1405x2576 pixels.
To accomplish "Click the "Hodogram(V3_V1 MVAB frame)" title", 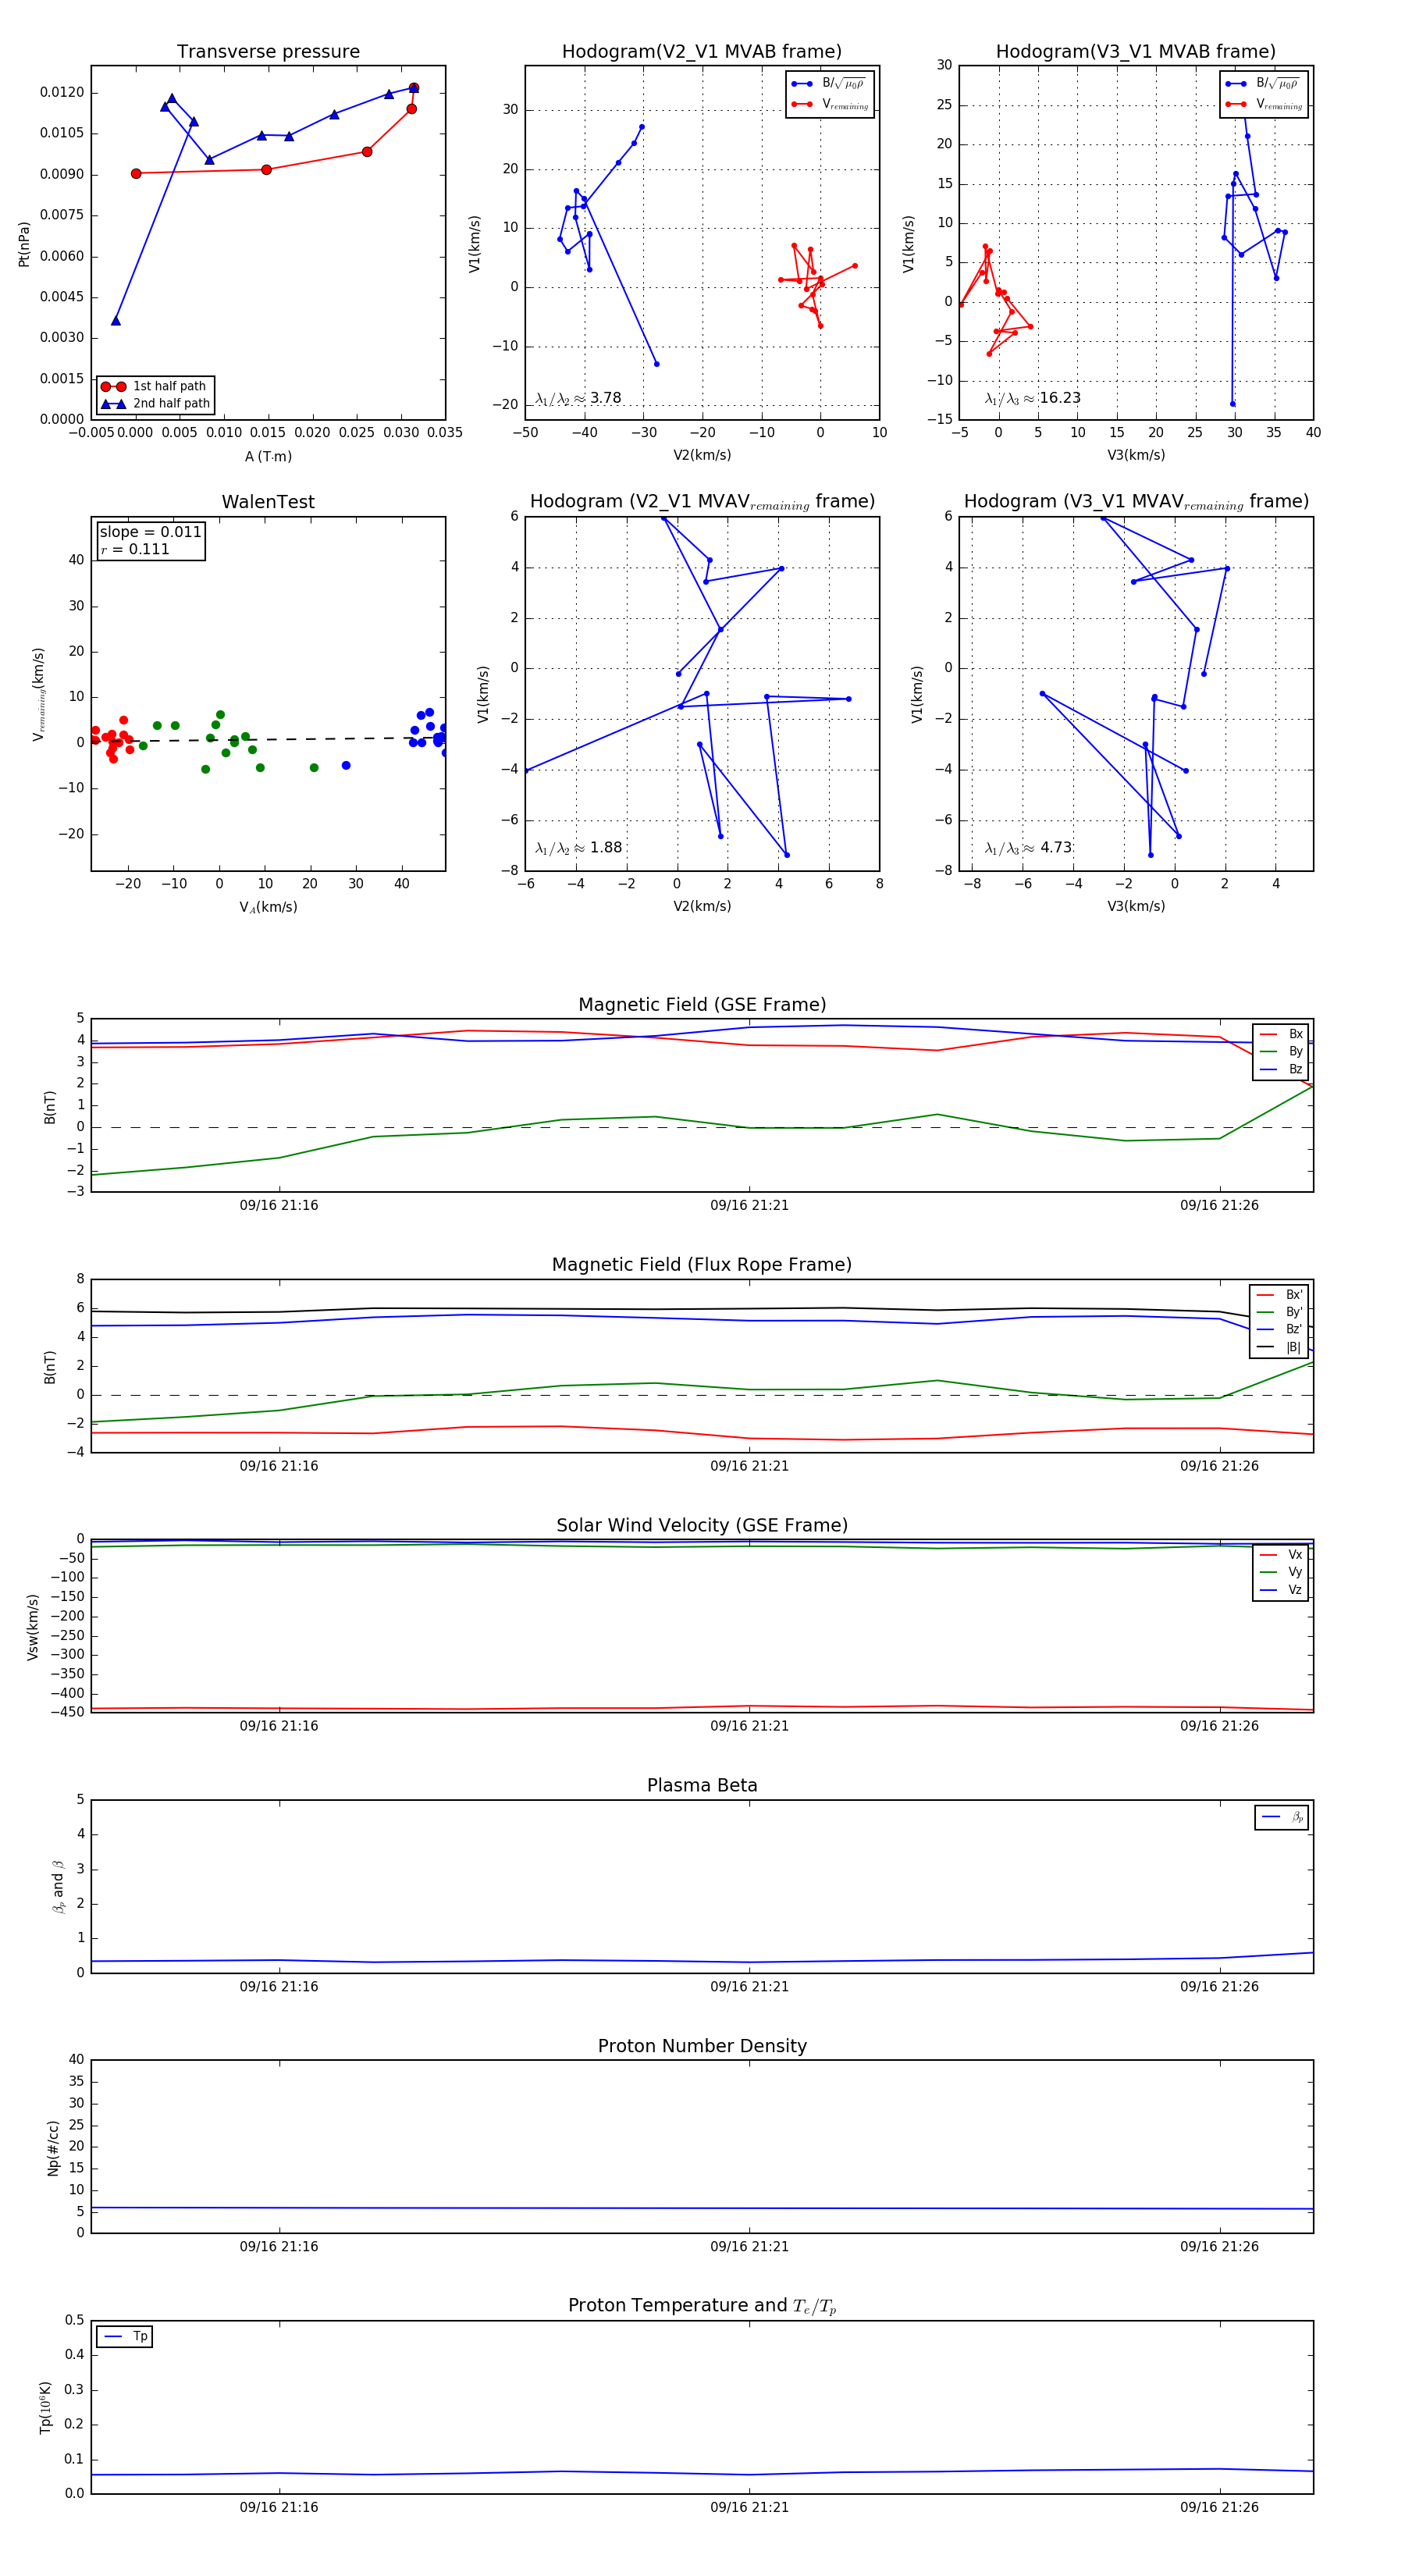I will click(x=1136, y=51).
